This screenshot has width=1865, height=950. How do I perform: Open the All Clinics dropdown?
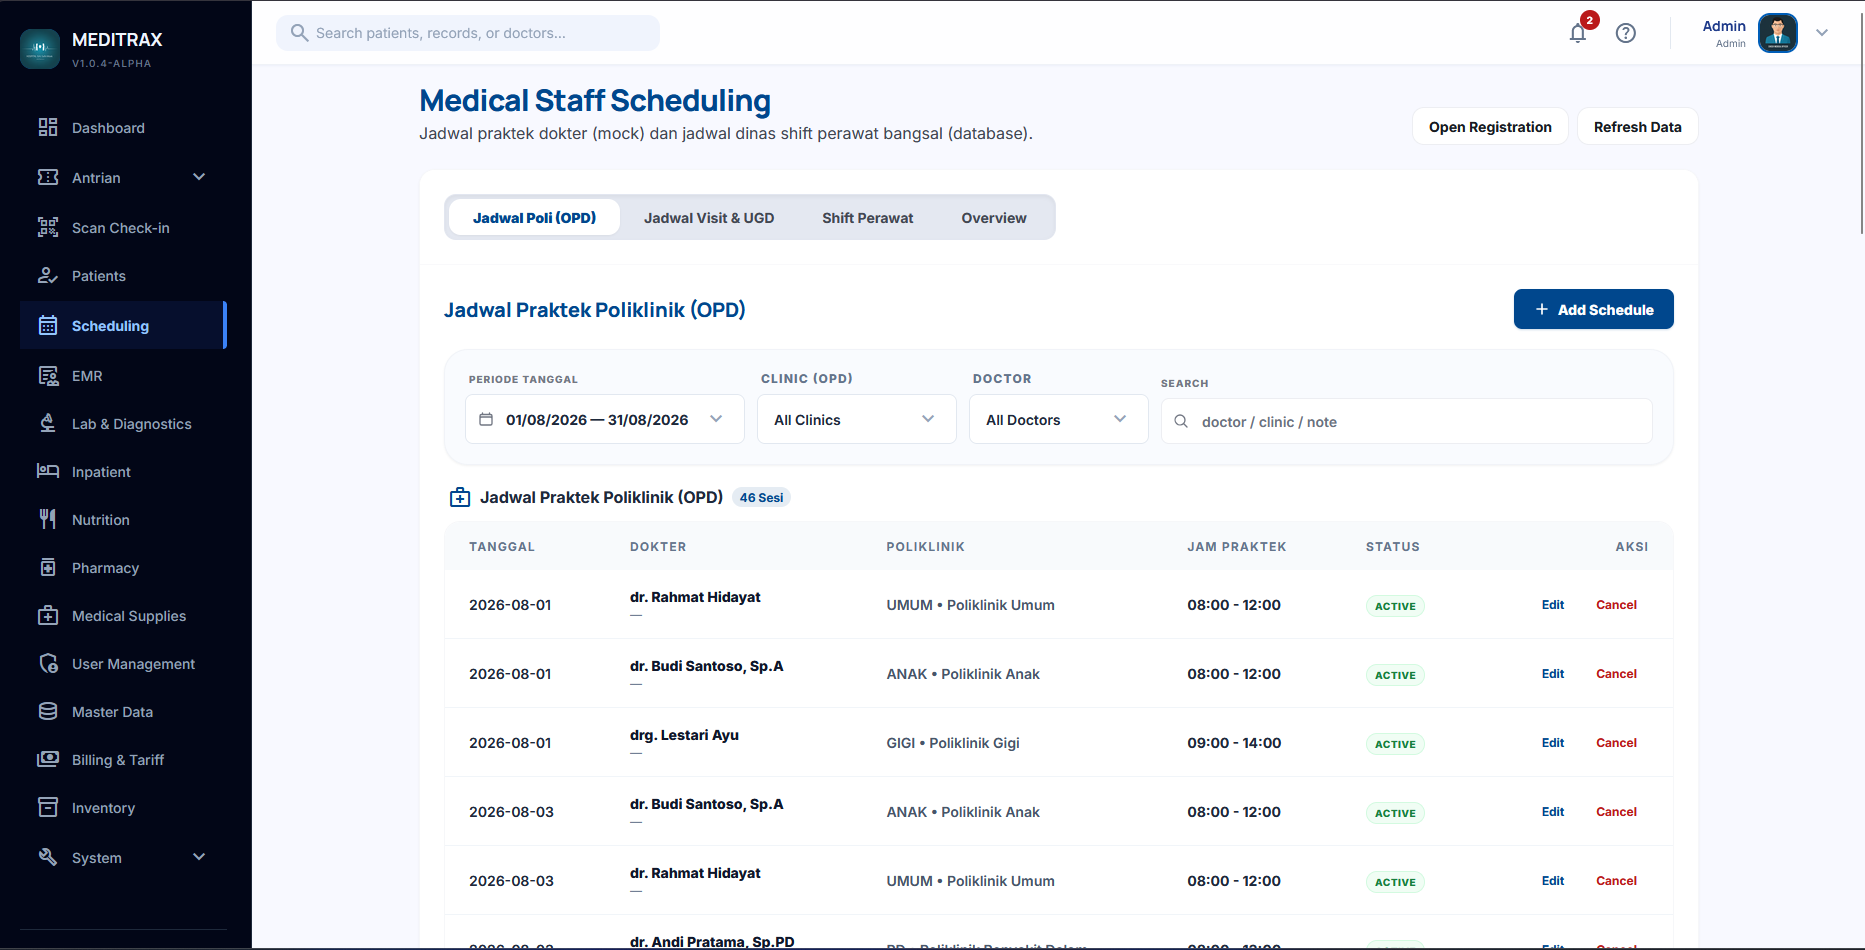[x=856, y=419]
